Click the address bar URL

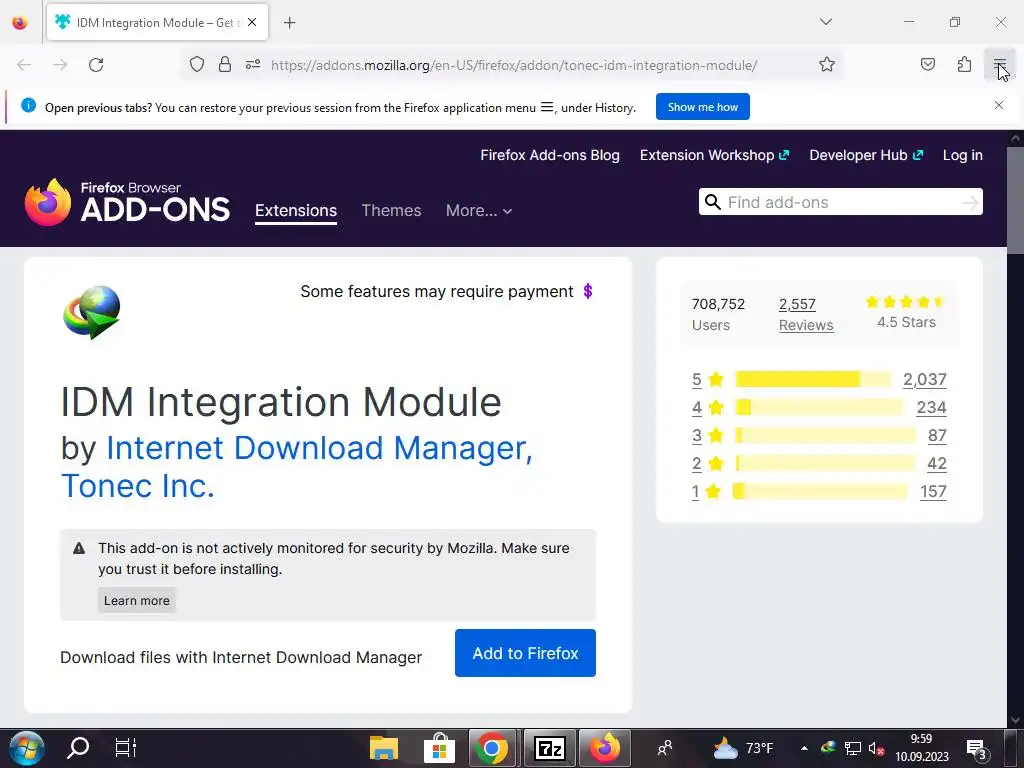tap(514, 65)
